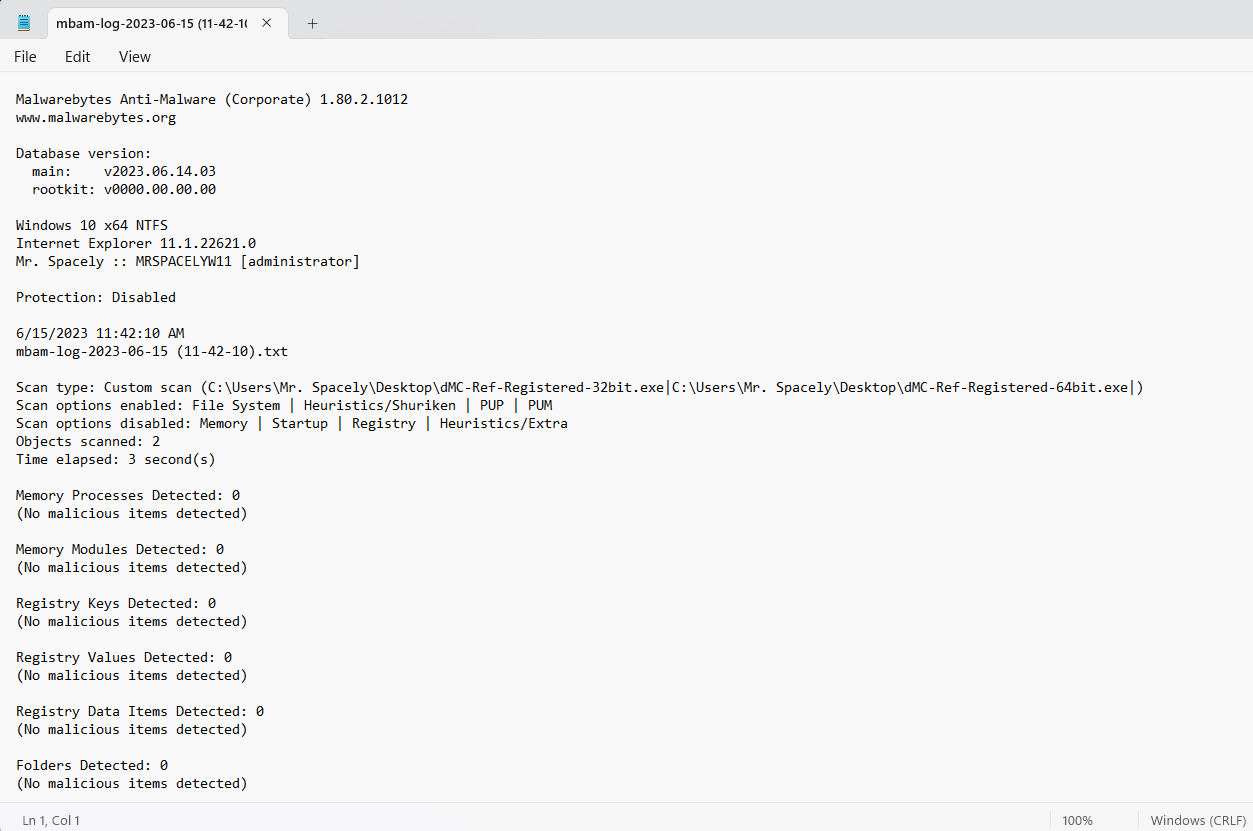Click 'No malicious items detected' under Memory Processes Detected
Screen dimensions: 1253x831
[x=132, y=514]
